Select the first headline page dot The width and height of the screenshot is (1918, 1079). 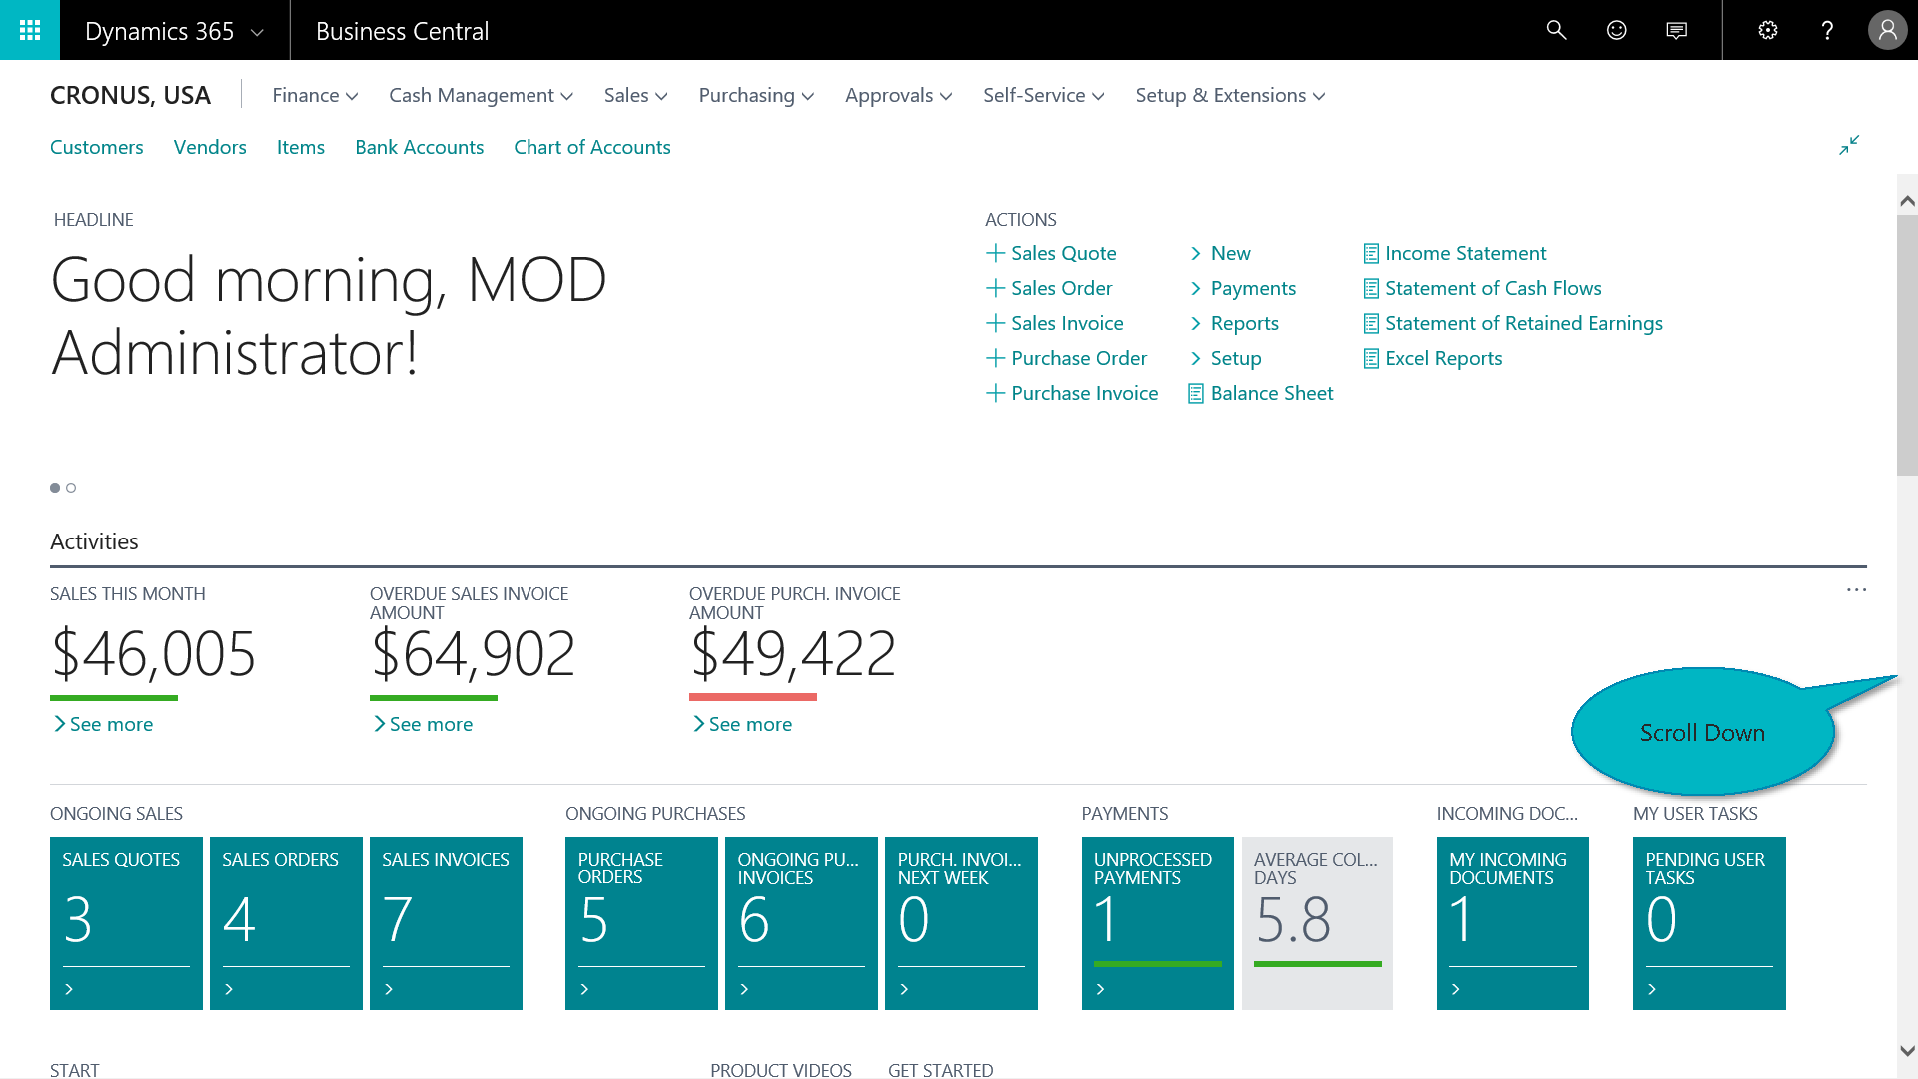(x=55, y=488)
